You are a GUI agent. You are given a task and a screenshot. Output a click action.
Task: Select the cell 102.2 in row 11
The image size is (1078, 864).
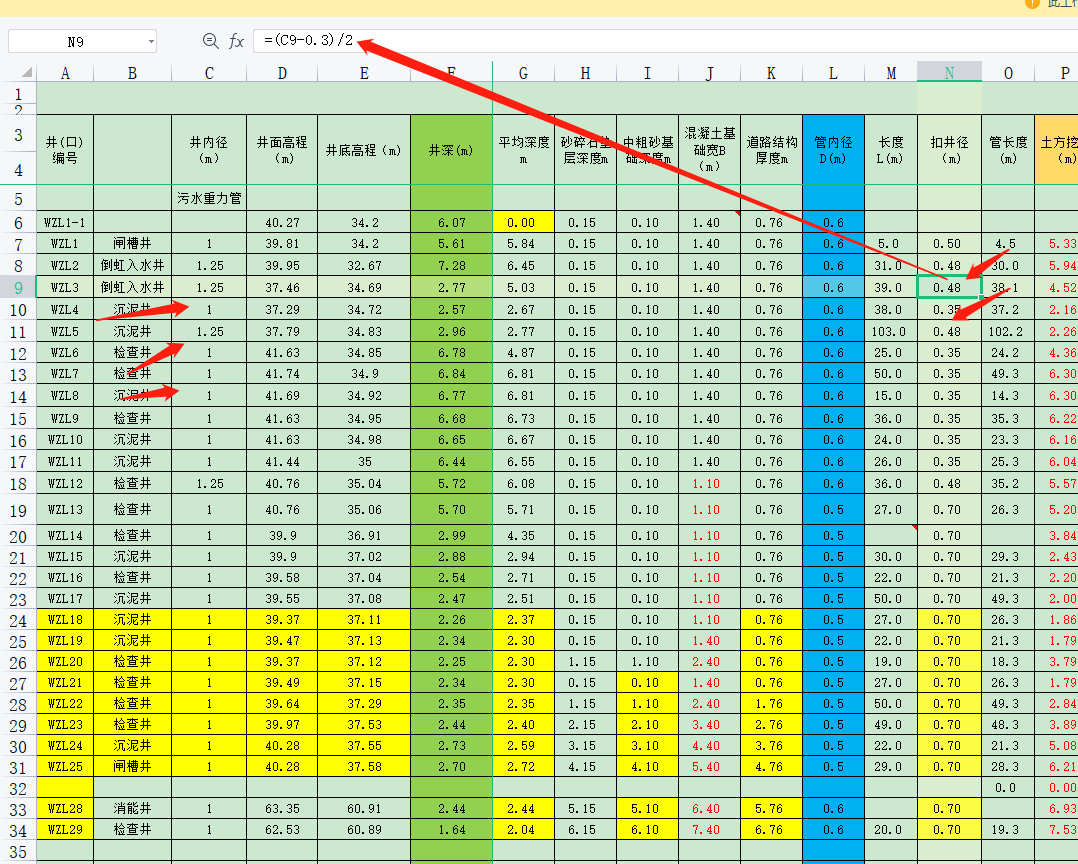pos(1008,332)
